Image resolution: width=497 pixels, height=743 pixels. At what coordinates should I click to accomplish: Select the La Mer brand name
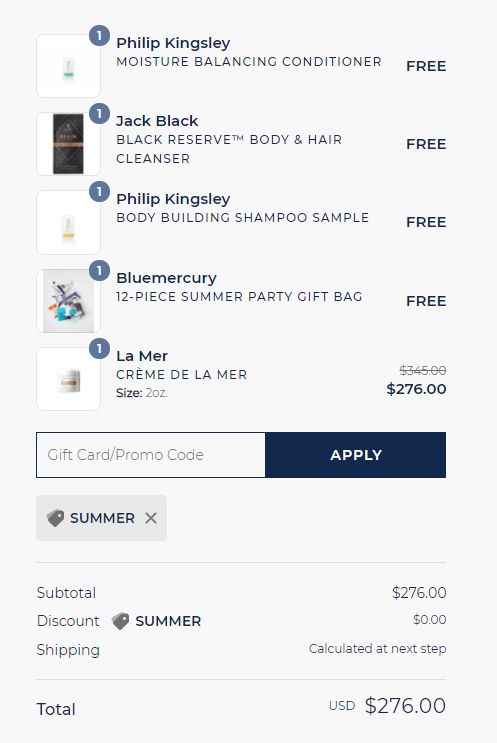click(142, 356)
